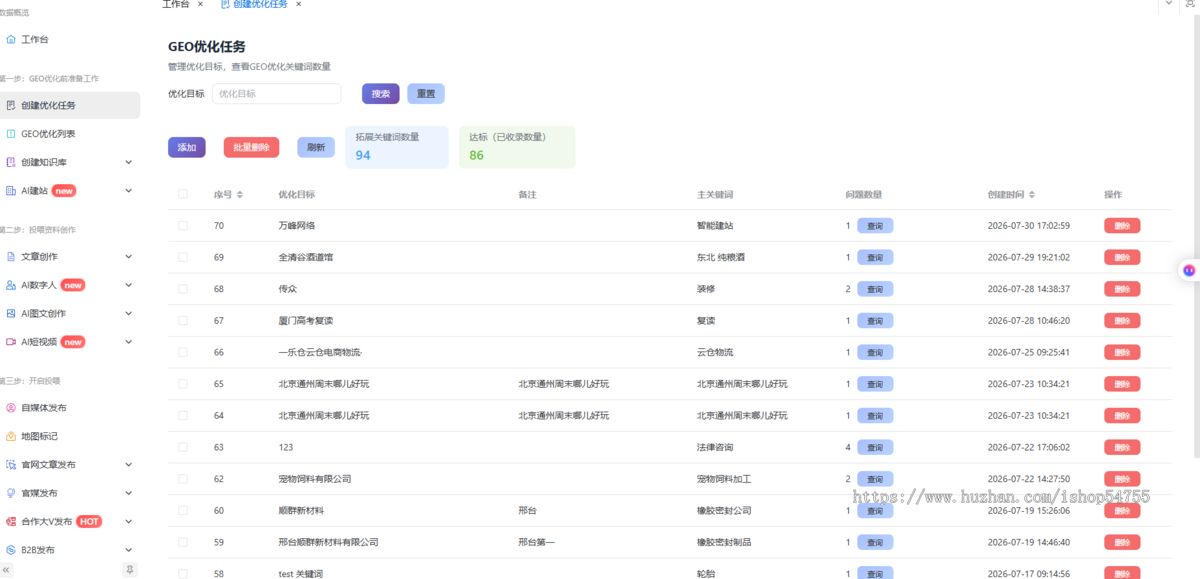The image size is (1200, 579).
Task: Check the box for row 70 万峰网络
Action: click(x=183, y=226)
